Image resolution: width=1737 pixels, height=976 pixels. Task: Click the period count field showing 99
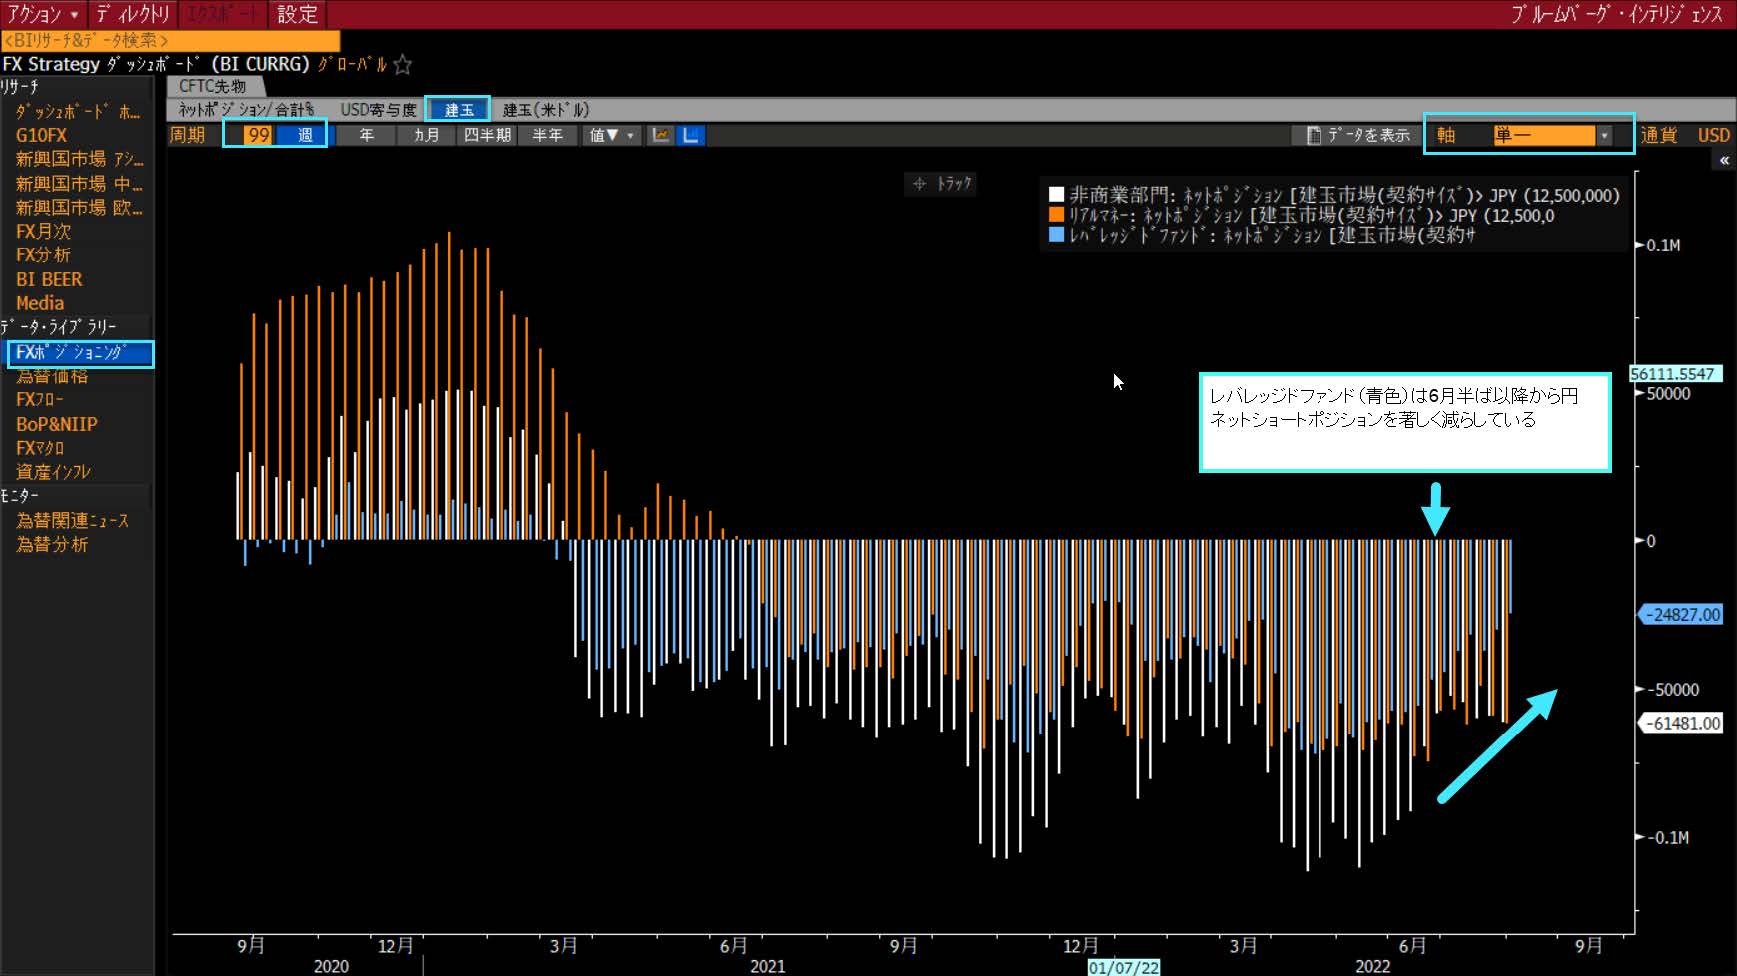[x=259, y=135]
